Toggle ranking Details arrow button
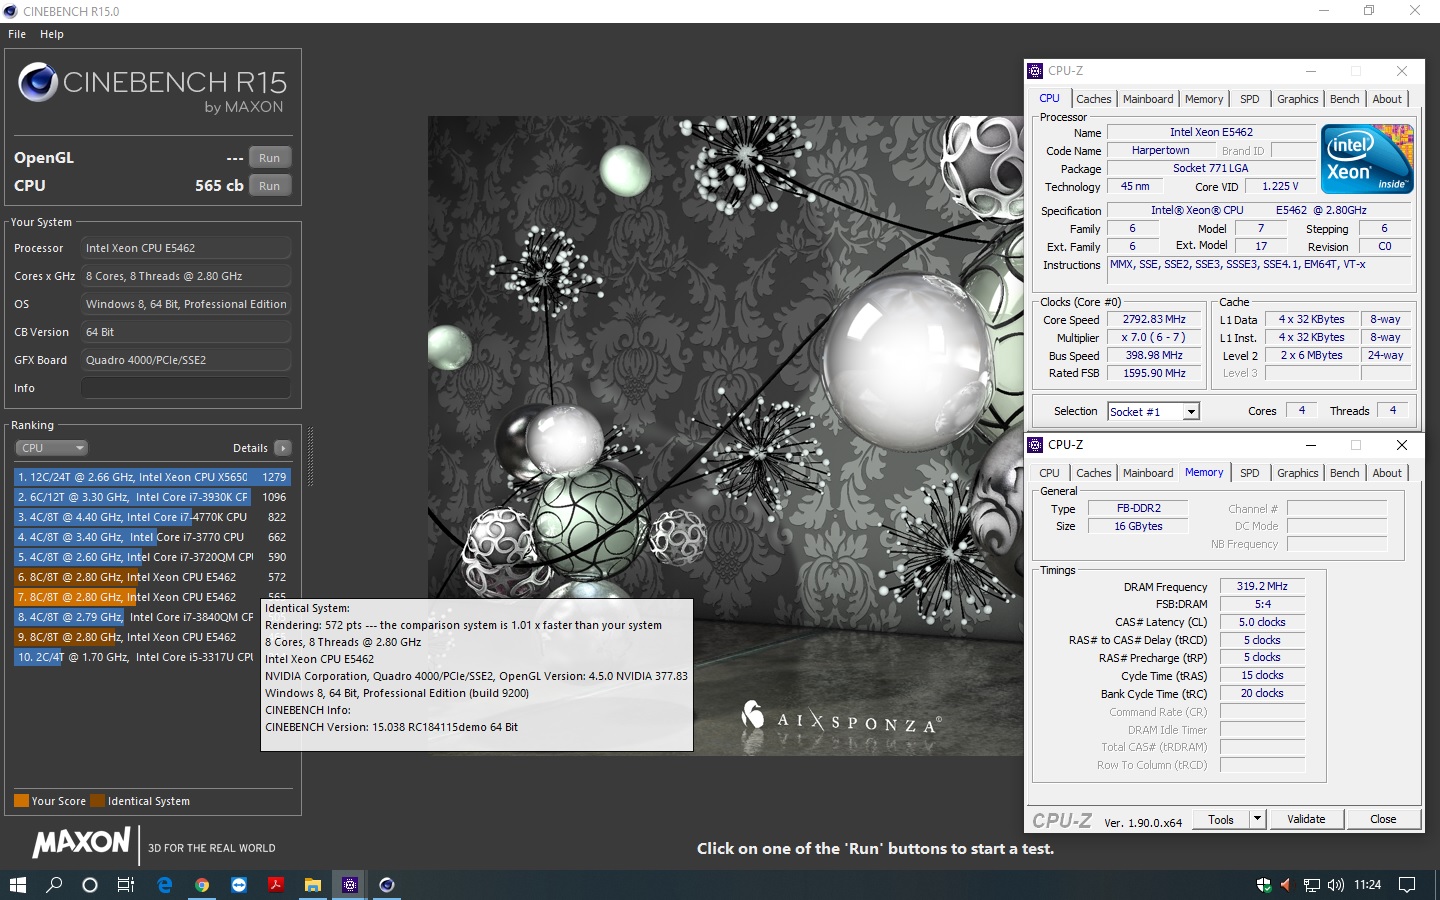Screen dimensions: 1440x900 tap(283, 448)
